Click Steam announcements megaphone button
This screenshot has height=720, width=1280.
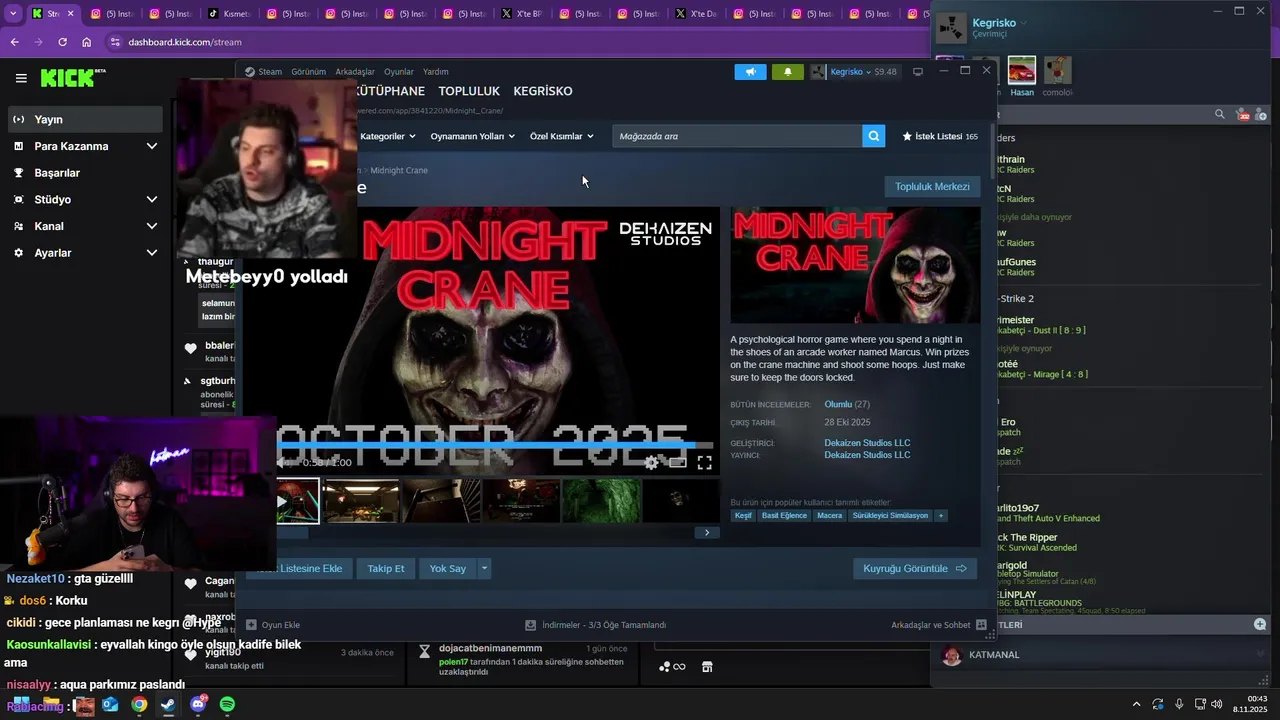(x=750, y=72)
